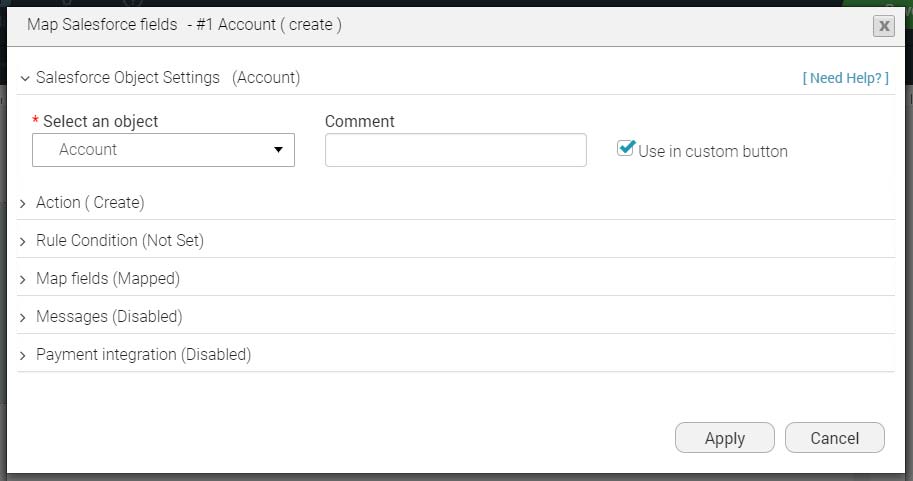Click chevron arrow beside Payment integration
This screenshot has width=913, height=481.
23,355
